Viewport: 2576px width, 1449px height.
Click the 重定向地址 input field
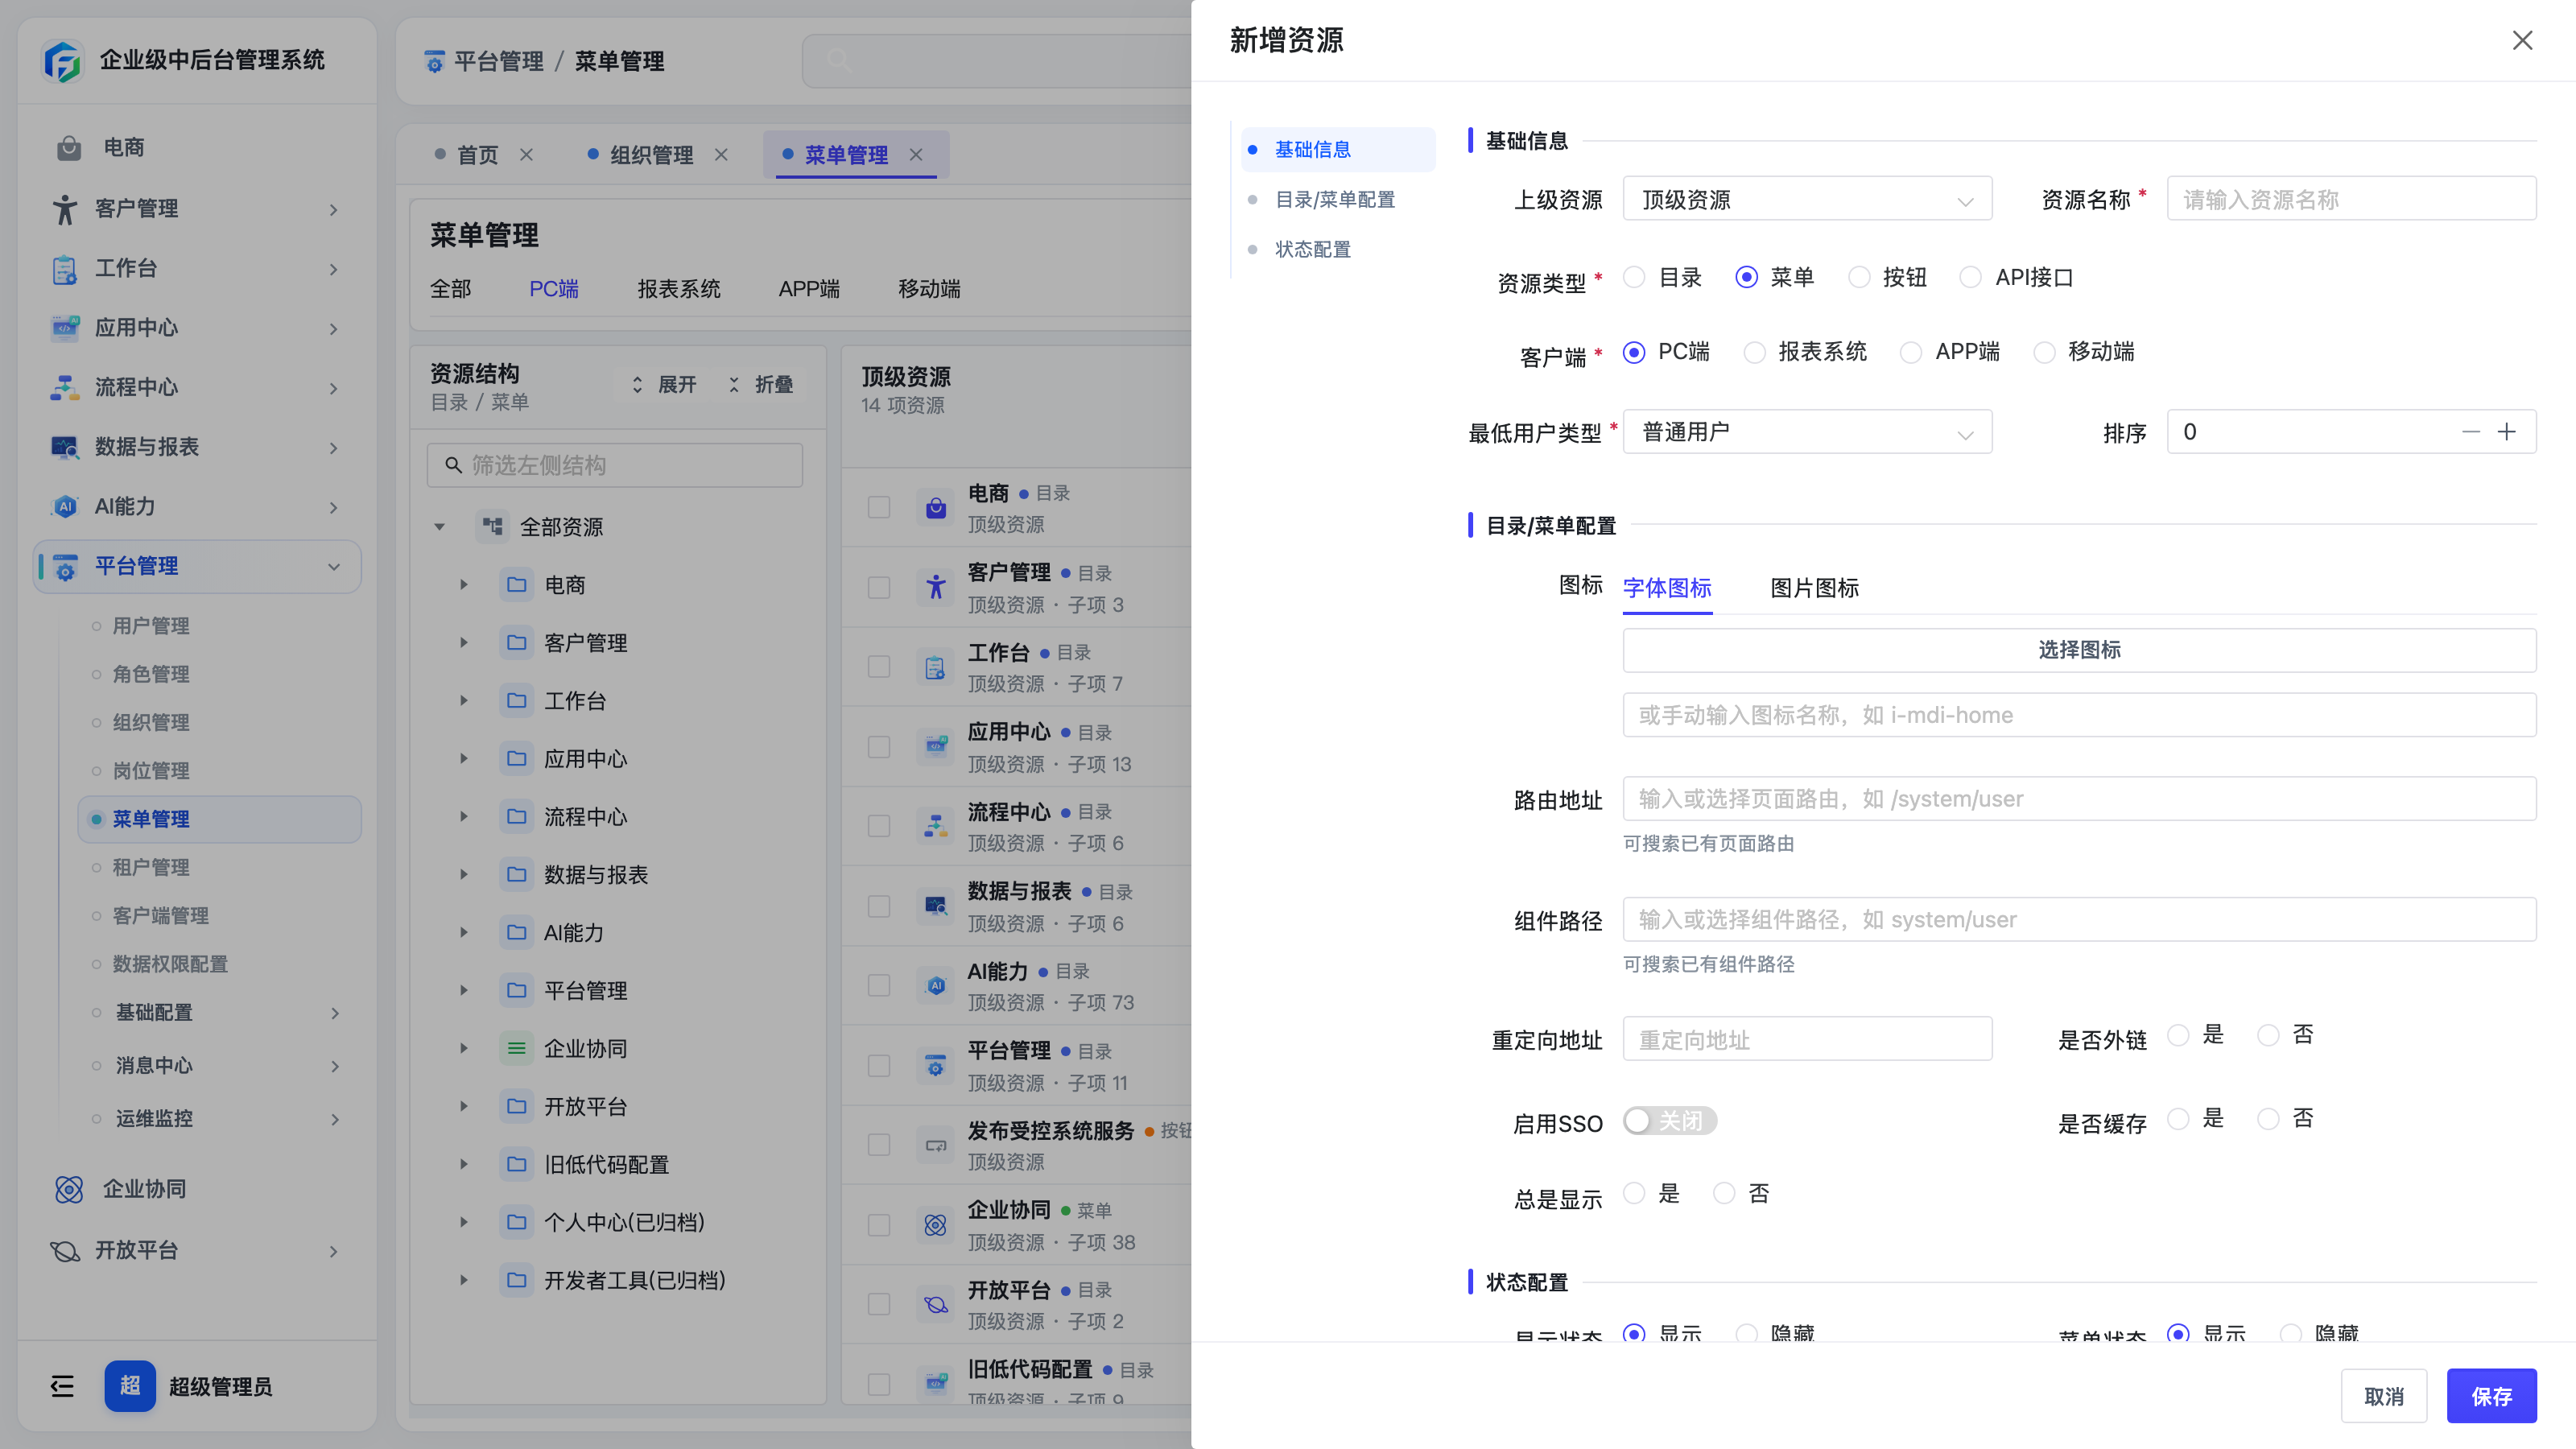tap(1807, 1040)
